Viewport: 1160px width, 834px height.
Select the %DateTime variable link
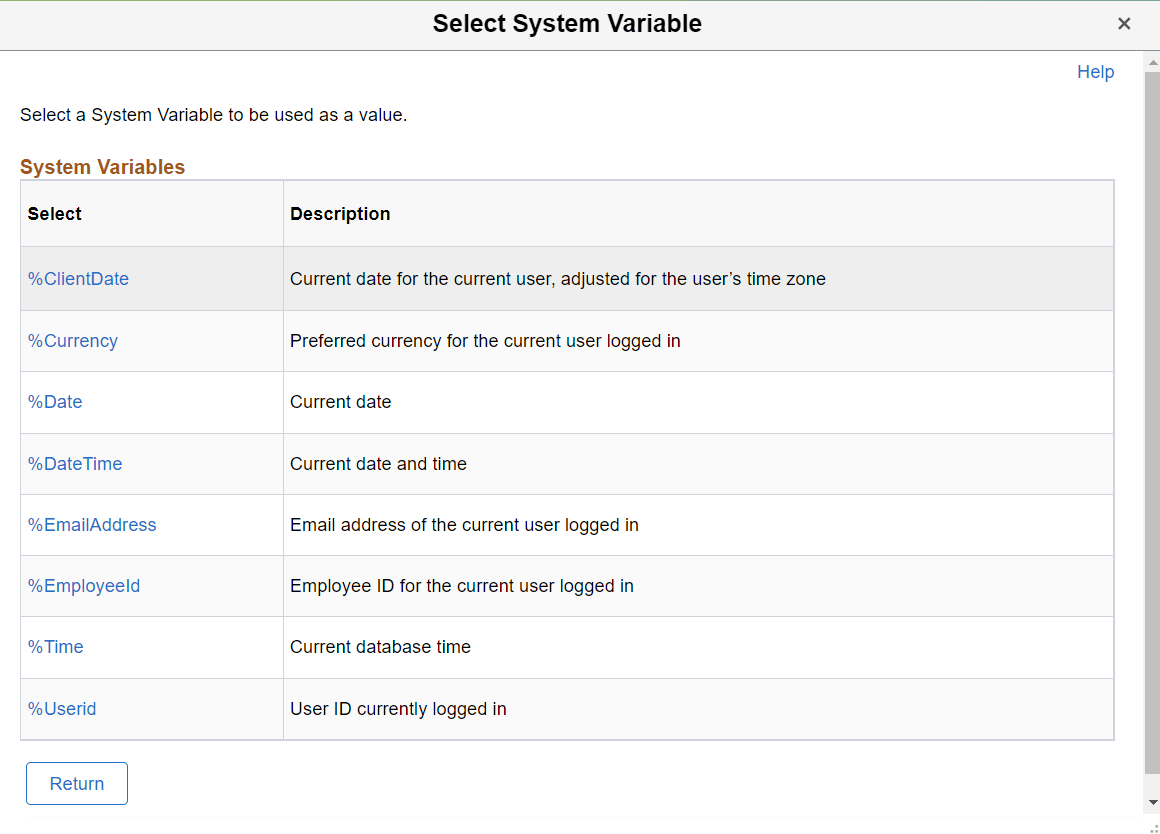click(75, 463)
